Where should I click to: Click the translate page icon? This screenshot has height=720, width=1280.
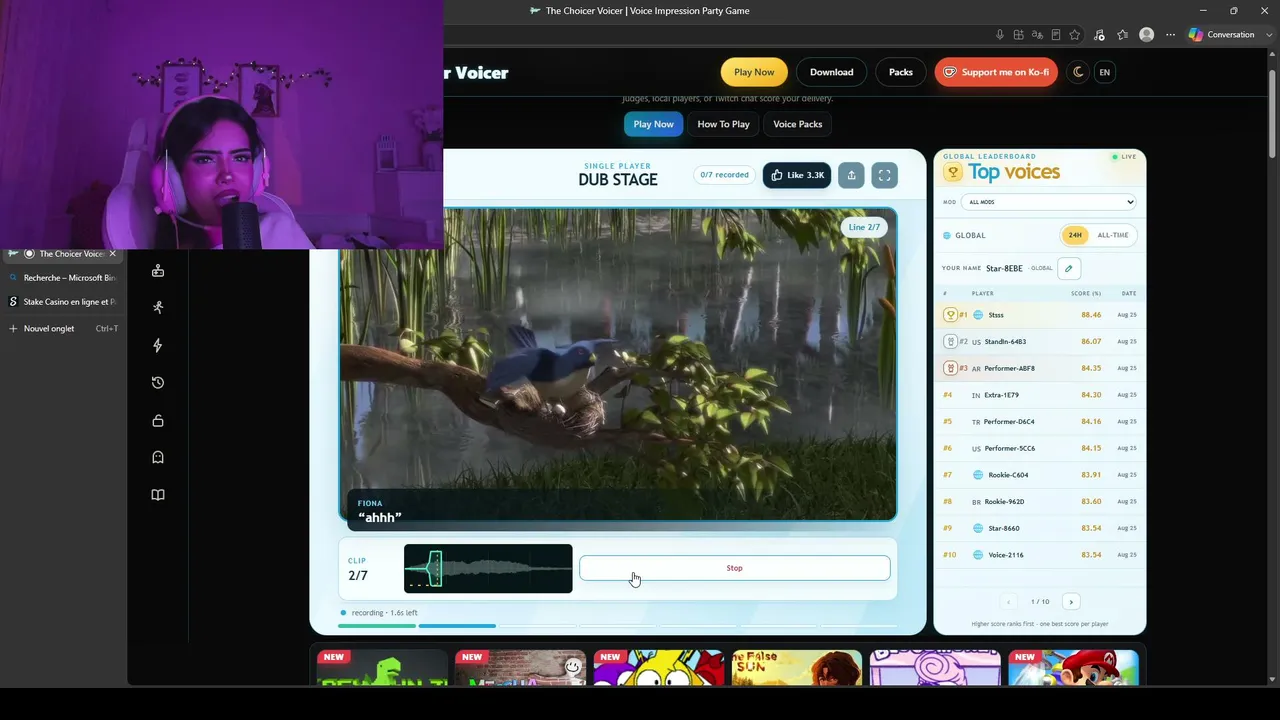[1038, 35]
